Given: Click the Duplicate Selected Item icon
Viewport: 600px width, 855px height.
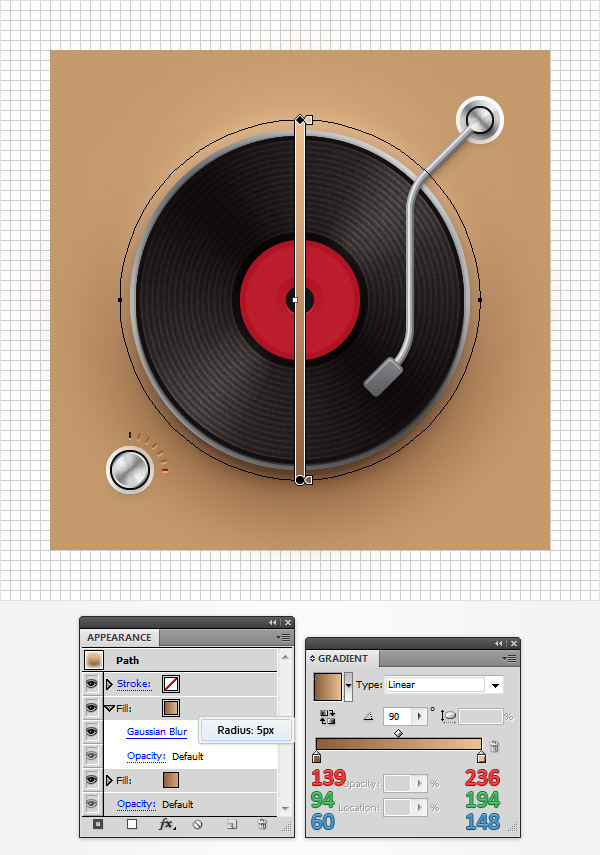Looking at the screenshot, I should [x=232, y=824].
